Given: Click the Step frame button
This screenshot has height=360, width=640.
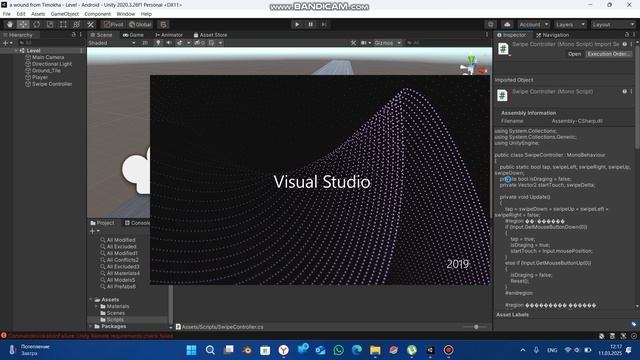Looking at the screenshot, I should 324,24.
